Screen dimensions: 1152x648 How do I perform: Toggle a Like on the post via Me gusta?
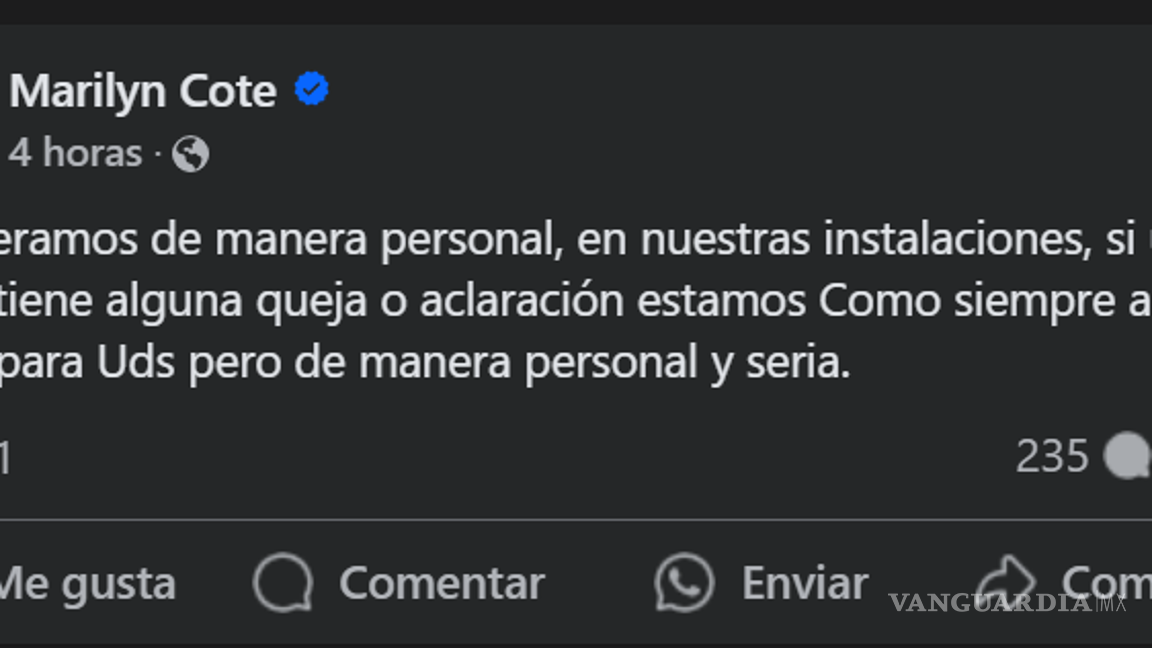[x=88, y=582]
